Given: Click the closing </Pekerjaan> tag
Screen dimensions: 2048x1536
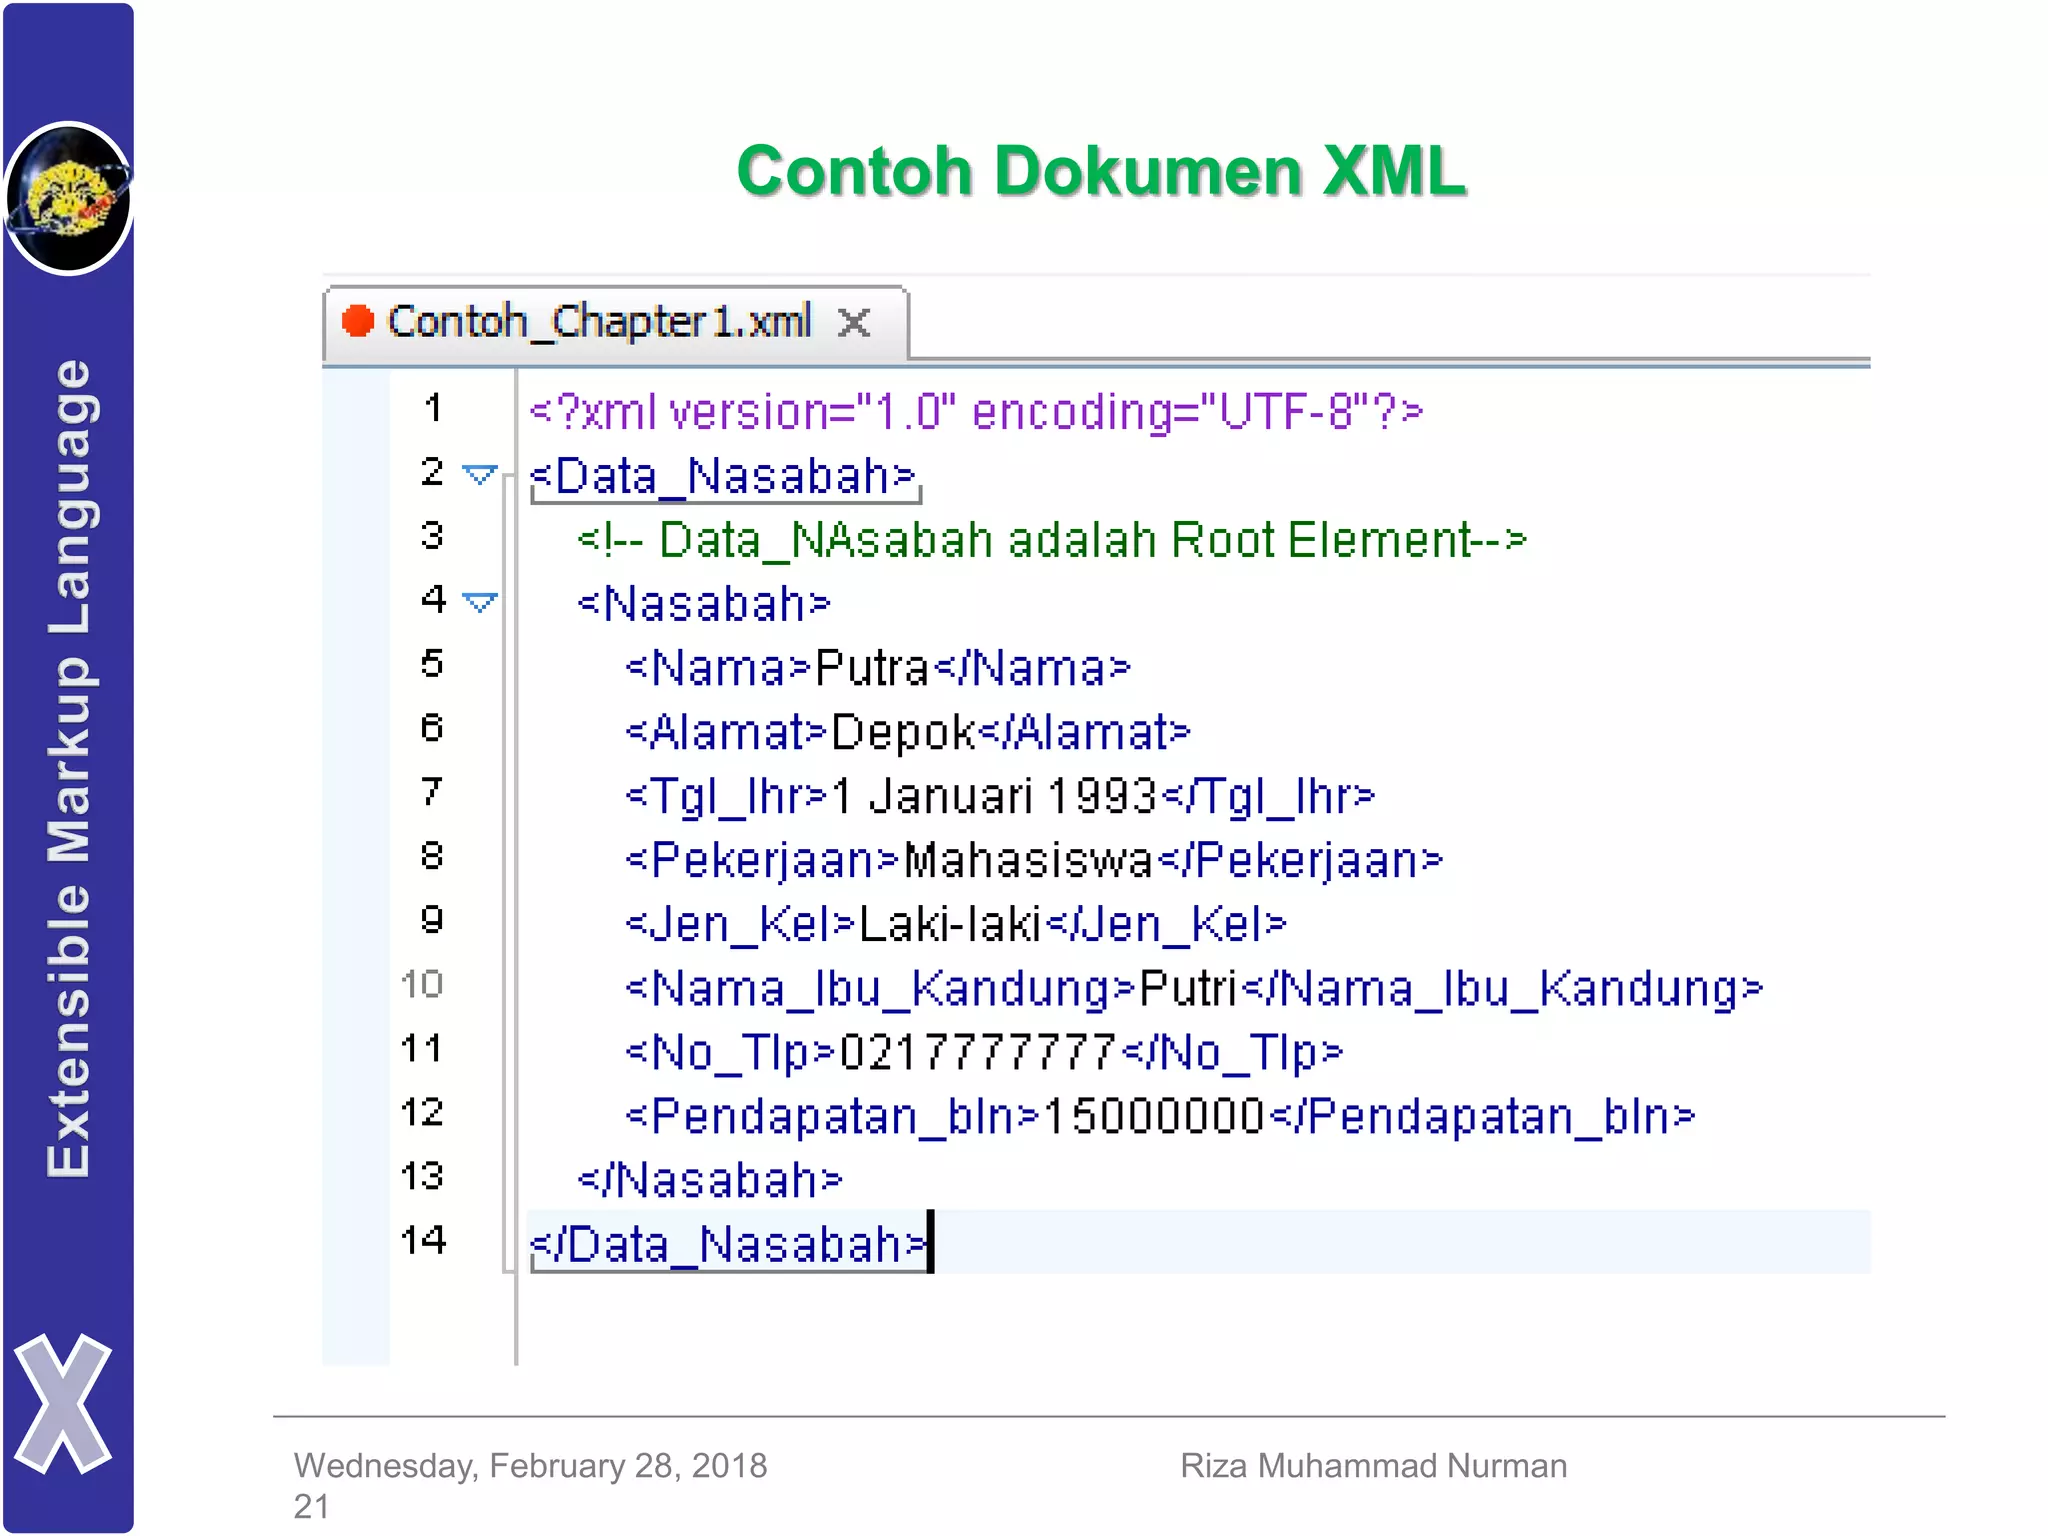Looking at the screenshot, I should pyautogui.click(x=1300, y=860).
